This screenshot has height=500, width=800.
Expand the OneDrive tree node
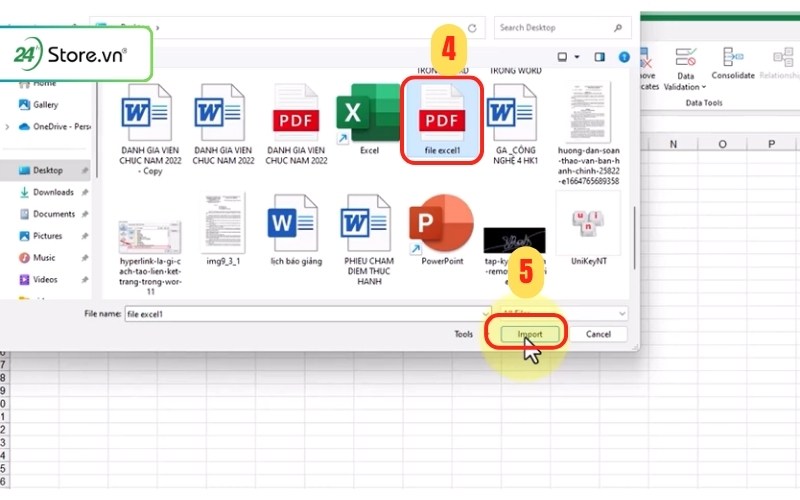pyautogui.click(x=7, y=127)
